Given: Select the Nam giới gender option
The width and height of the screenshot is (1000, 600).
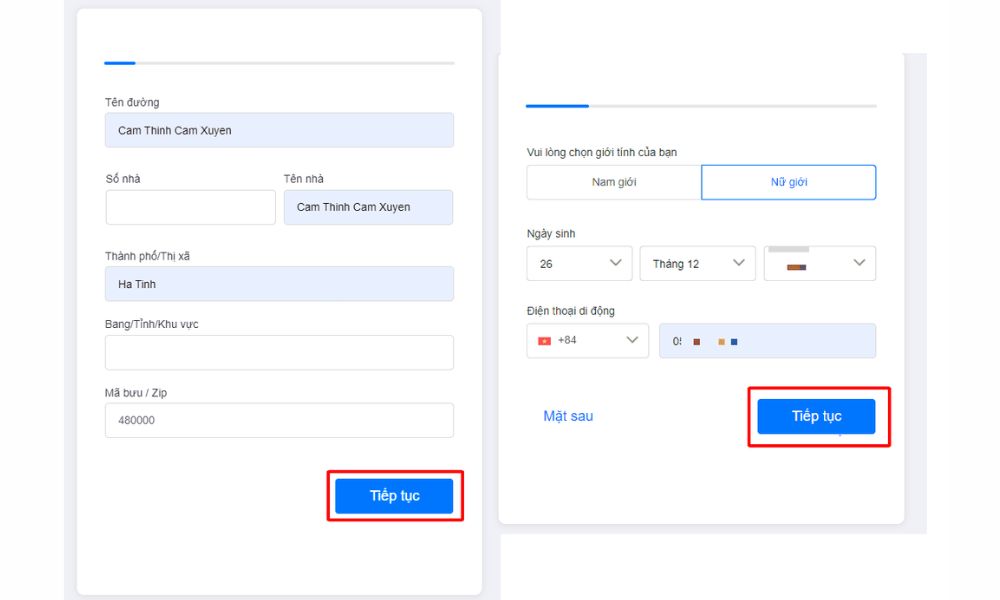Looking at the screenshot, I should 614,182.
